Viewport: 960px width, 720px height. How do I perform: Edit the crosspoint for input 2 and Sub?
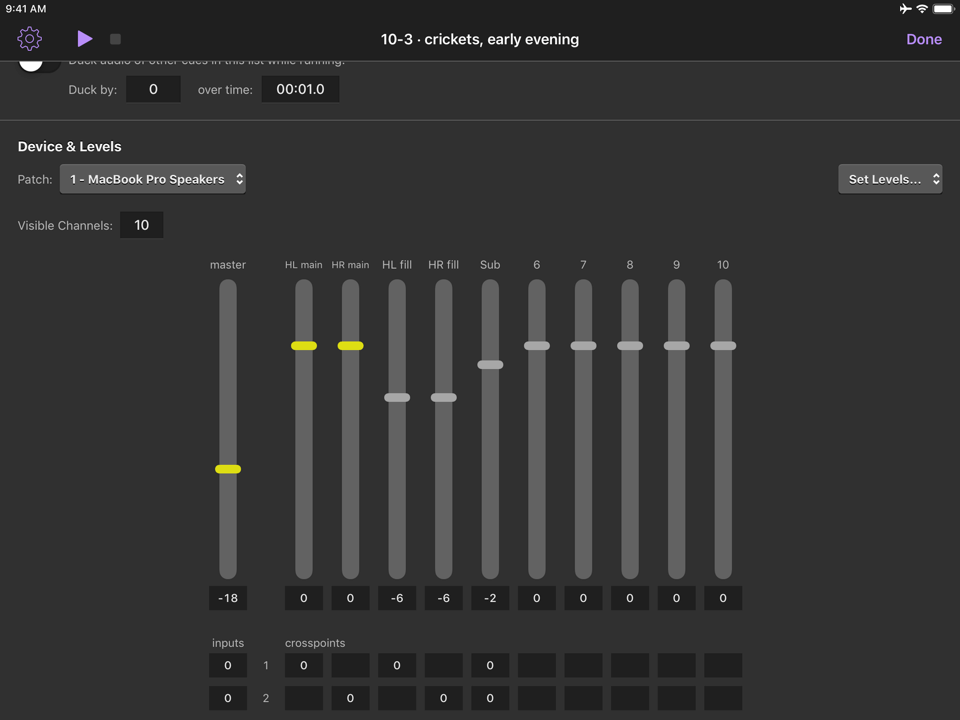click(x=490, y=698)
